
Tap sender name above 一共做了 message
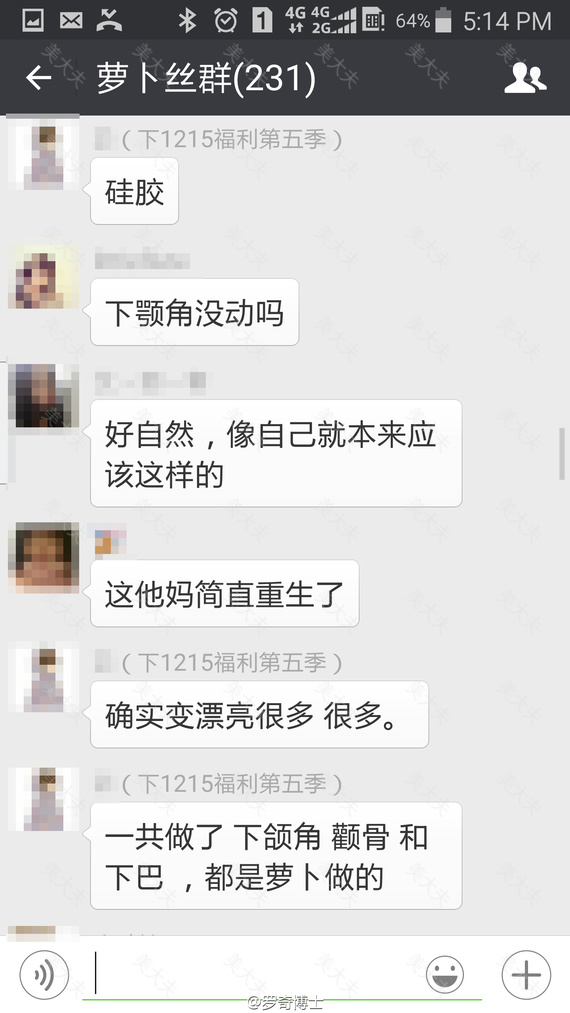pyautogui.click(x=220, y=784)
